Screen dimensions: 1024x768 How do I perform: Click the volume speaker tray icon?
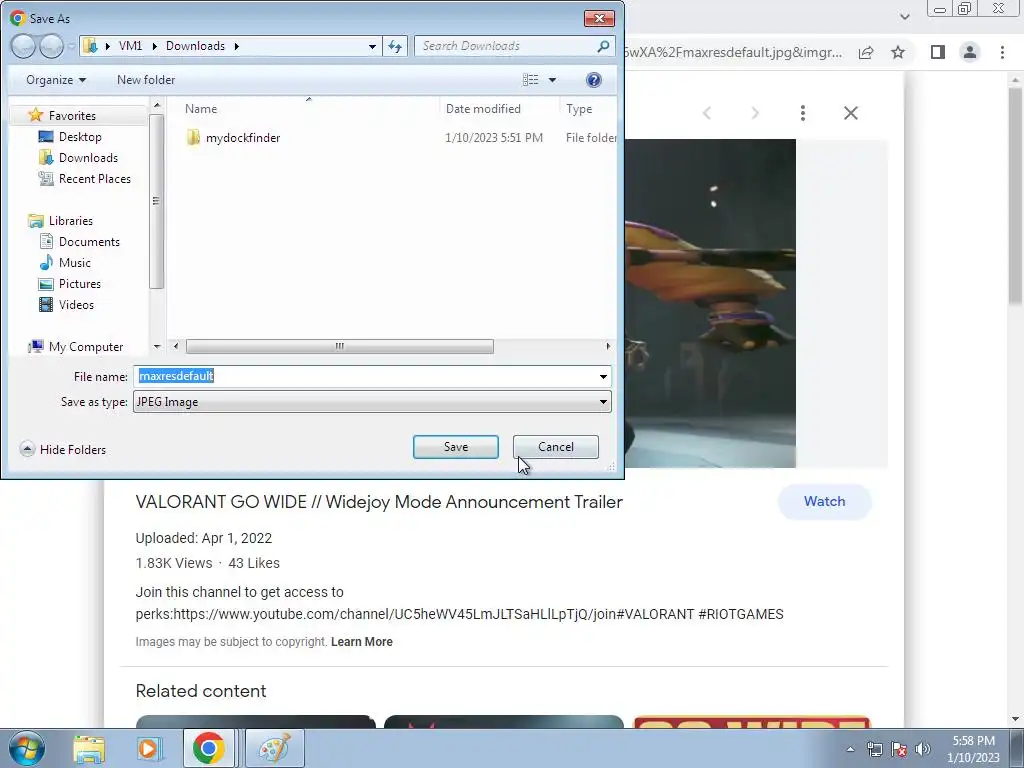[x=923, y=749]
